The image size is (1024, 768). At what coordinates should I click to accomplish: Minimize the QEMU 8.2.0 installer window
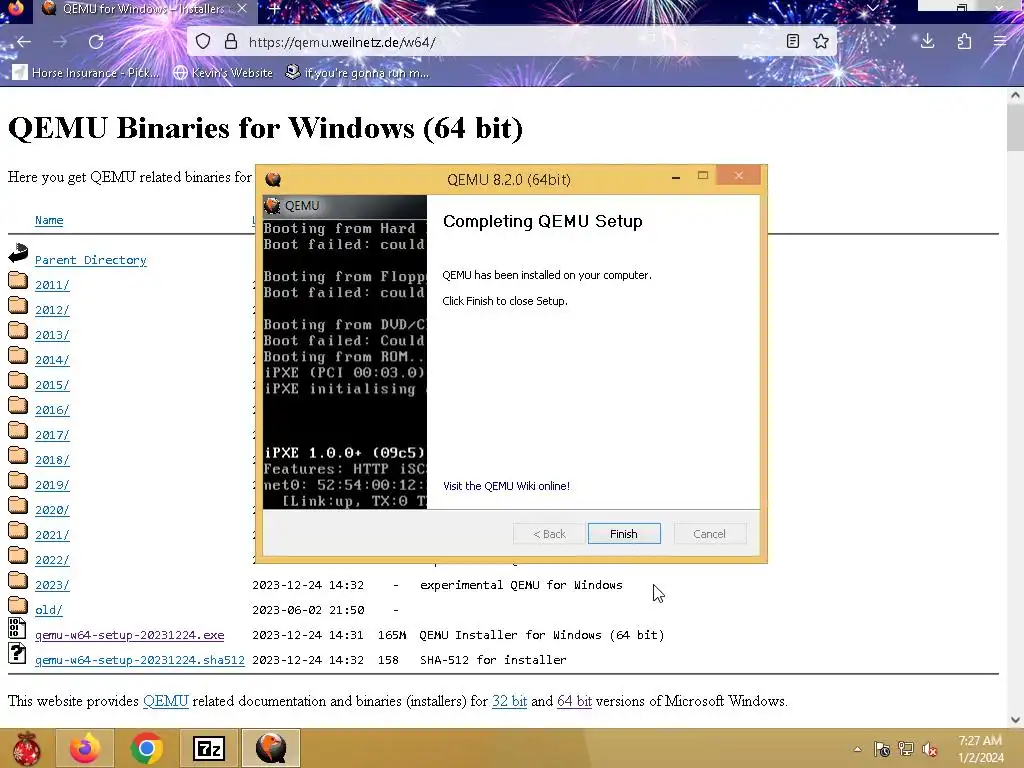676,176
